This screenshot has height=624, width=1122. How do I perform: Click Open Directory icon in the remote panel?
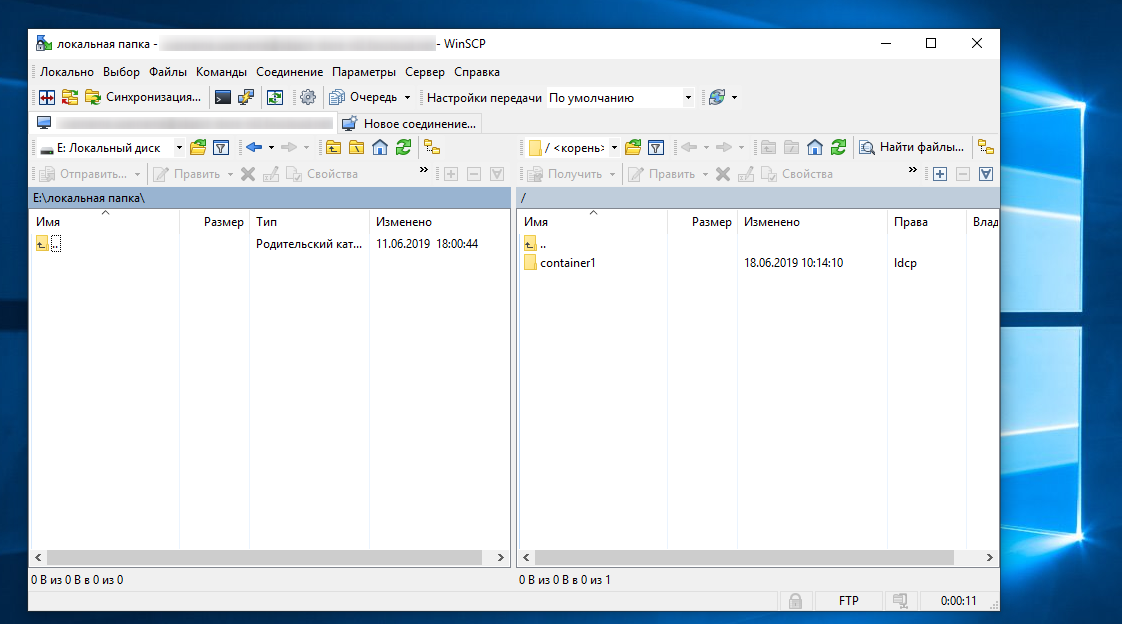coord(633,148)
